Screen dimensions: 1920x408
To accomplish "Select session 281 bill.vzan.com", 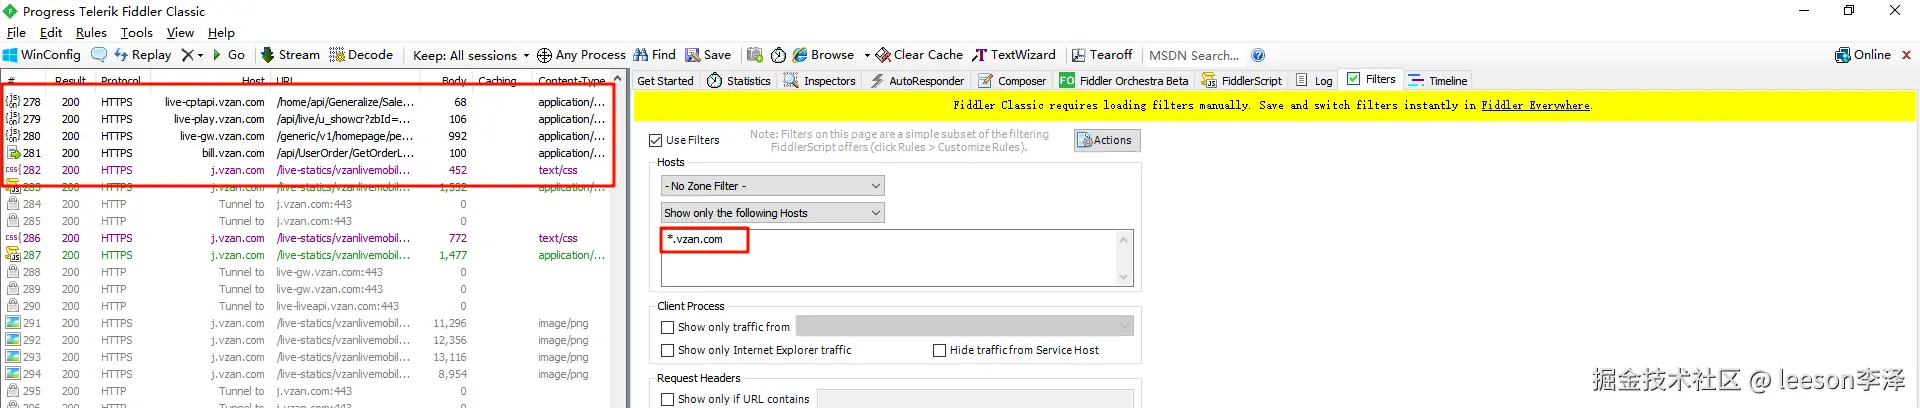I will [306, 153].
